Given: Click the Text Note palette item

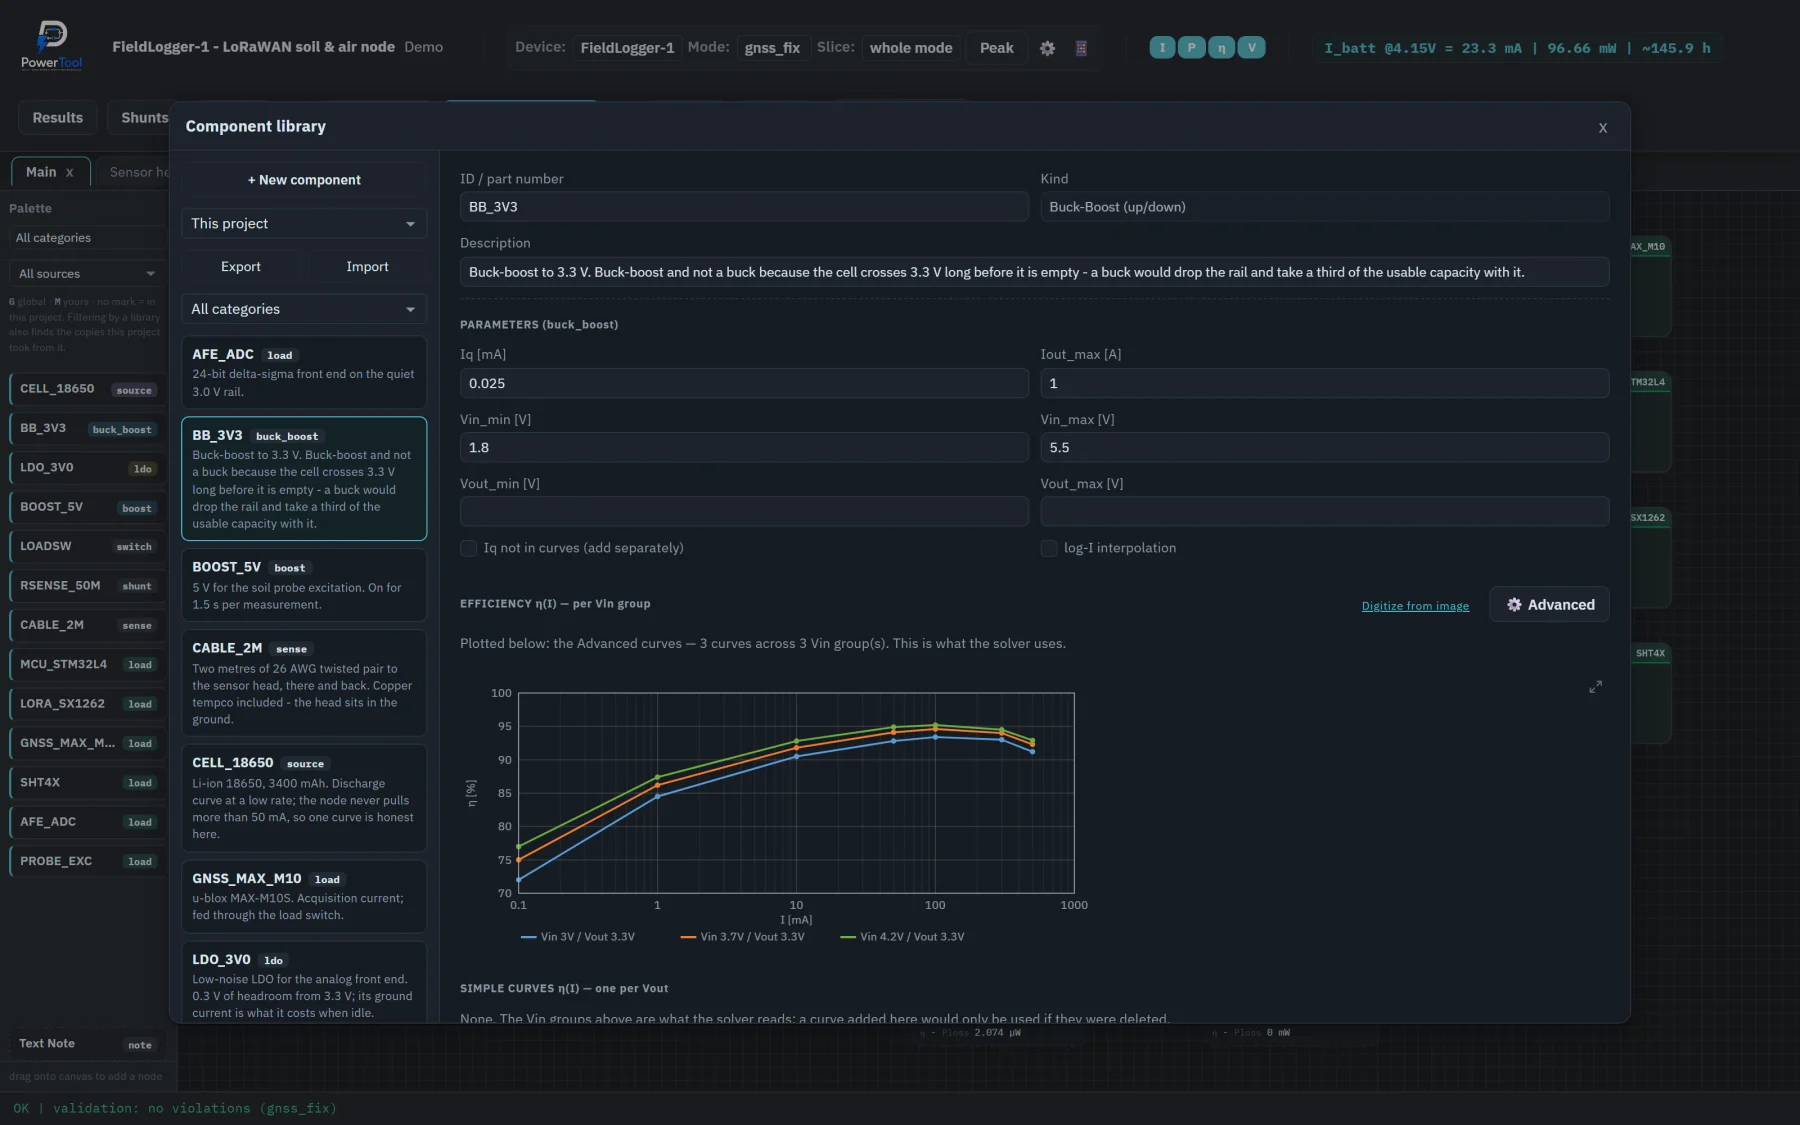Looking at the screenshot, I should coord(87,1044).
